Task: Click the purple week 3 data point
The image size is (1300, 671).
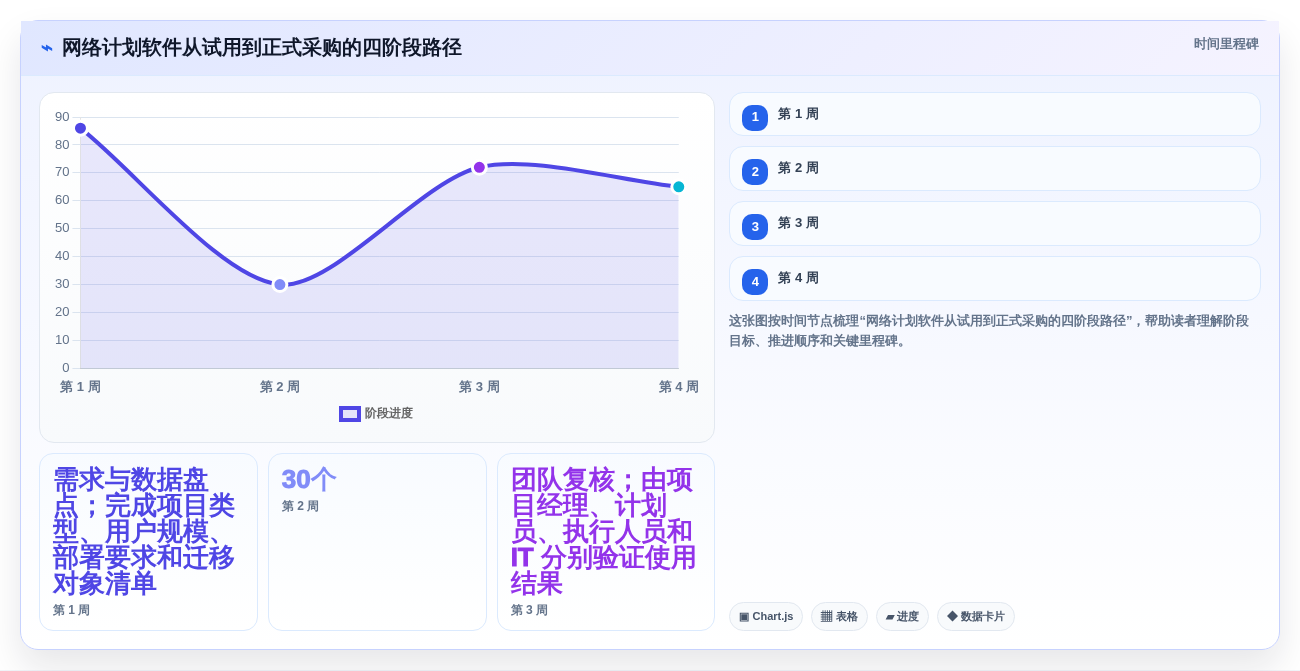Action: click(479, 167)
